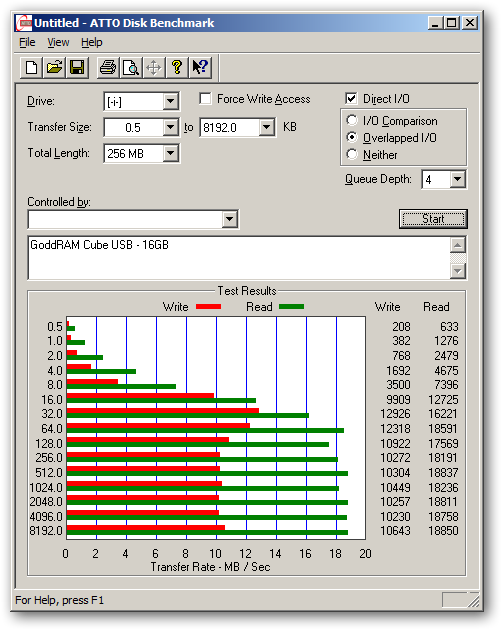502x630 pixels.
Task: Close the ATTO Disk Benchmark window
Action: tap(469, 23)
